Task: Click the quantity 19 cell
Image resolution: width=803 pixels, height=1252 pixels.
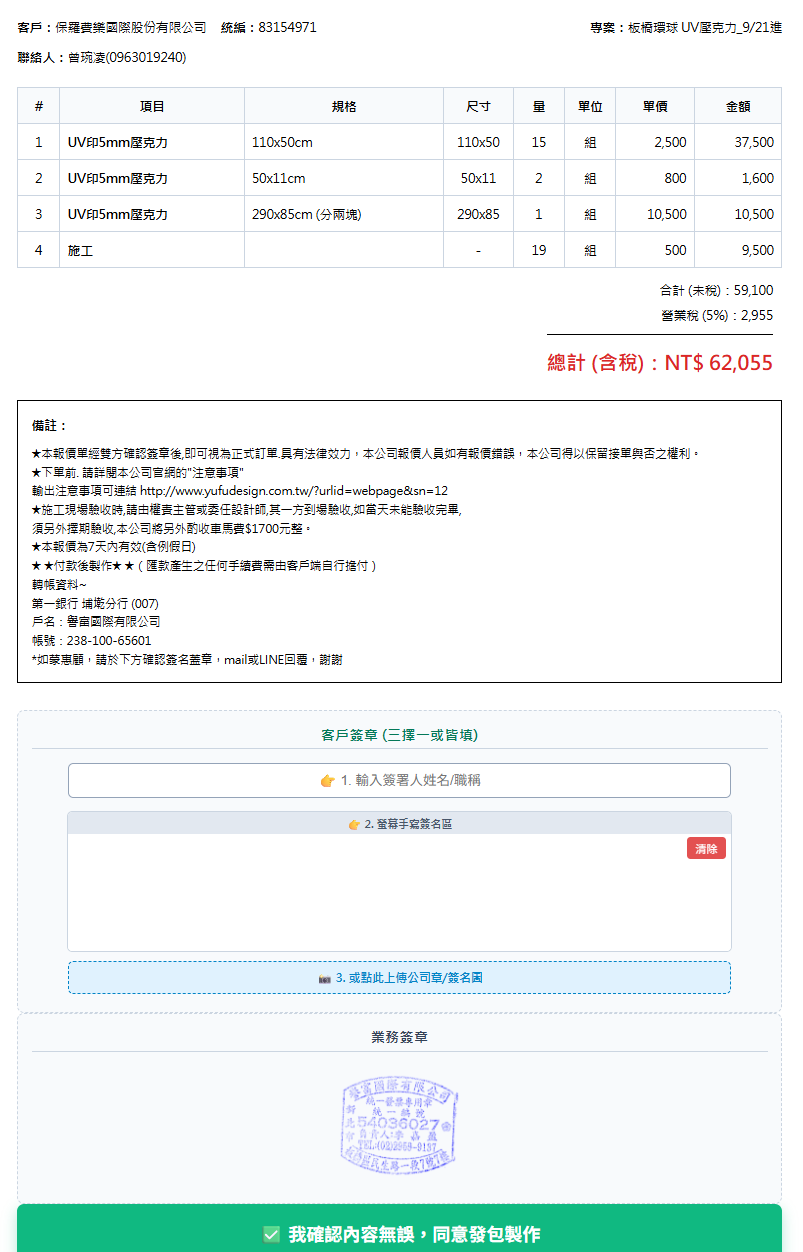Action: coord(539,250)
